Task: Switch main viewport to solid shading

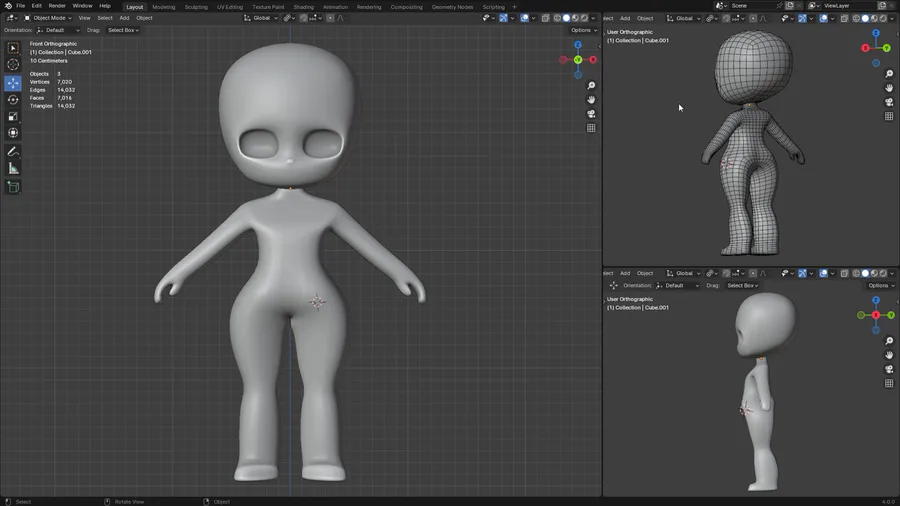Action: point(567,18)
